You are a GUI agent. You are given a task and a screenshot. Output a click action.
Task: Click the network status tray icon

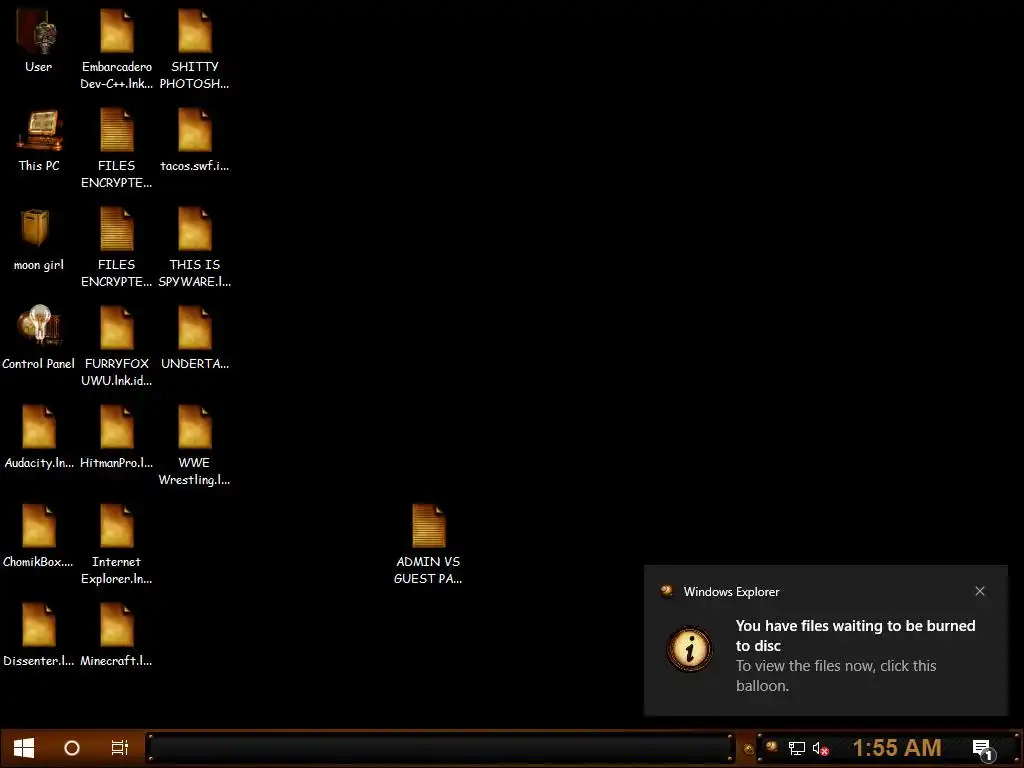point(797,748)
